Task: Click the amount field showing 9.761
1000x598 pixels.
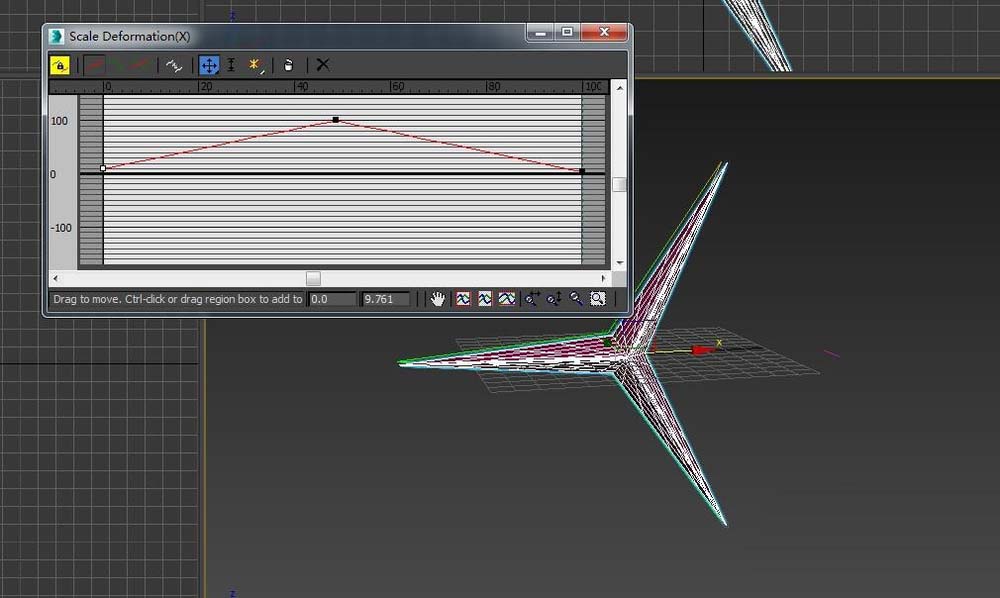Action: 385,299
